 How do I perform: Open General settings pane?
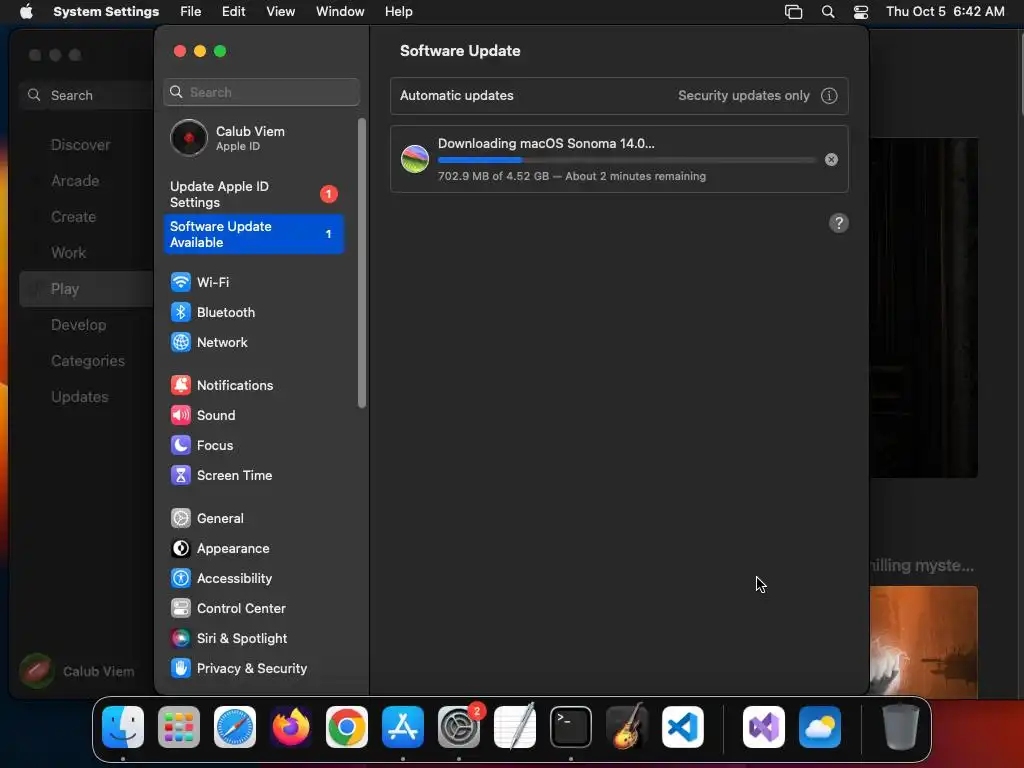(253, 519)
